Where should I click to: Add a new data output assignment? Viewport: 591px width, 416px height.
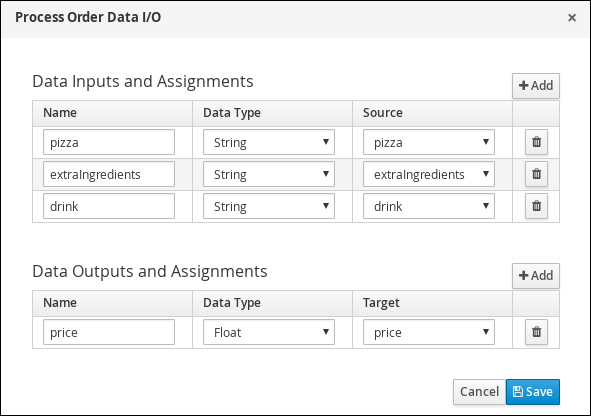(x=536, y=275)
